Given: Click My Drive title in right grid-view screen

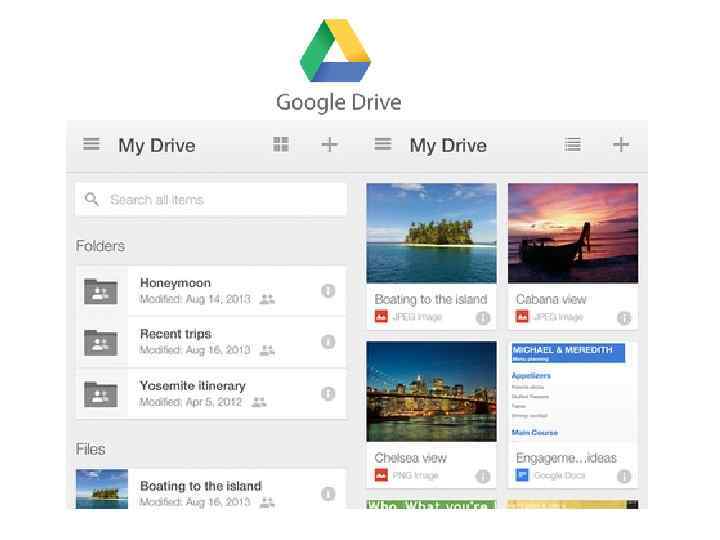Looking at the screenshot, I should [448, 146].
